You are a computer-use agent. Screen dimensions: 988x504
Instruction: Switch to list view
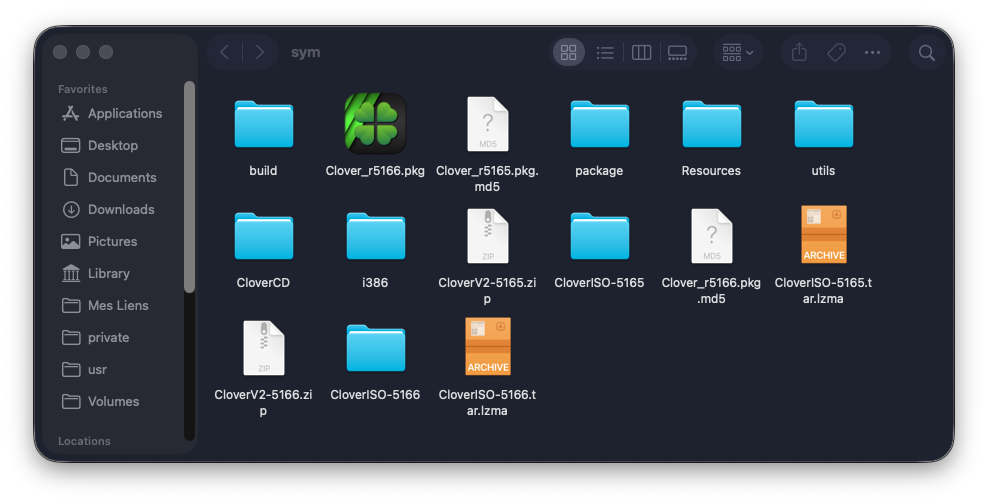tap(605, 52)
